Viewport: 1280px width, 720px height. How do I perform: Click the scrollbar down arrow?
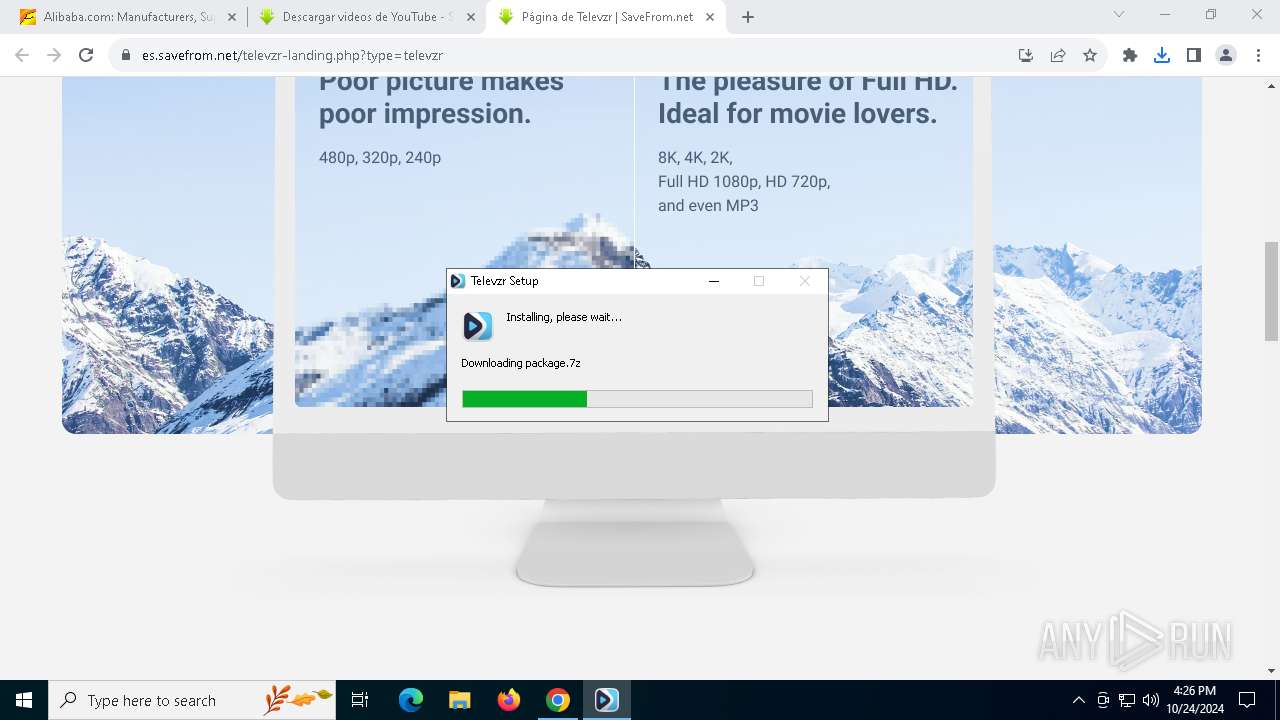click(x=1272, y=671)
